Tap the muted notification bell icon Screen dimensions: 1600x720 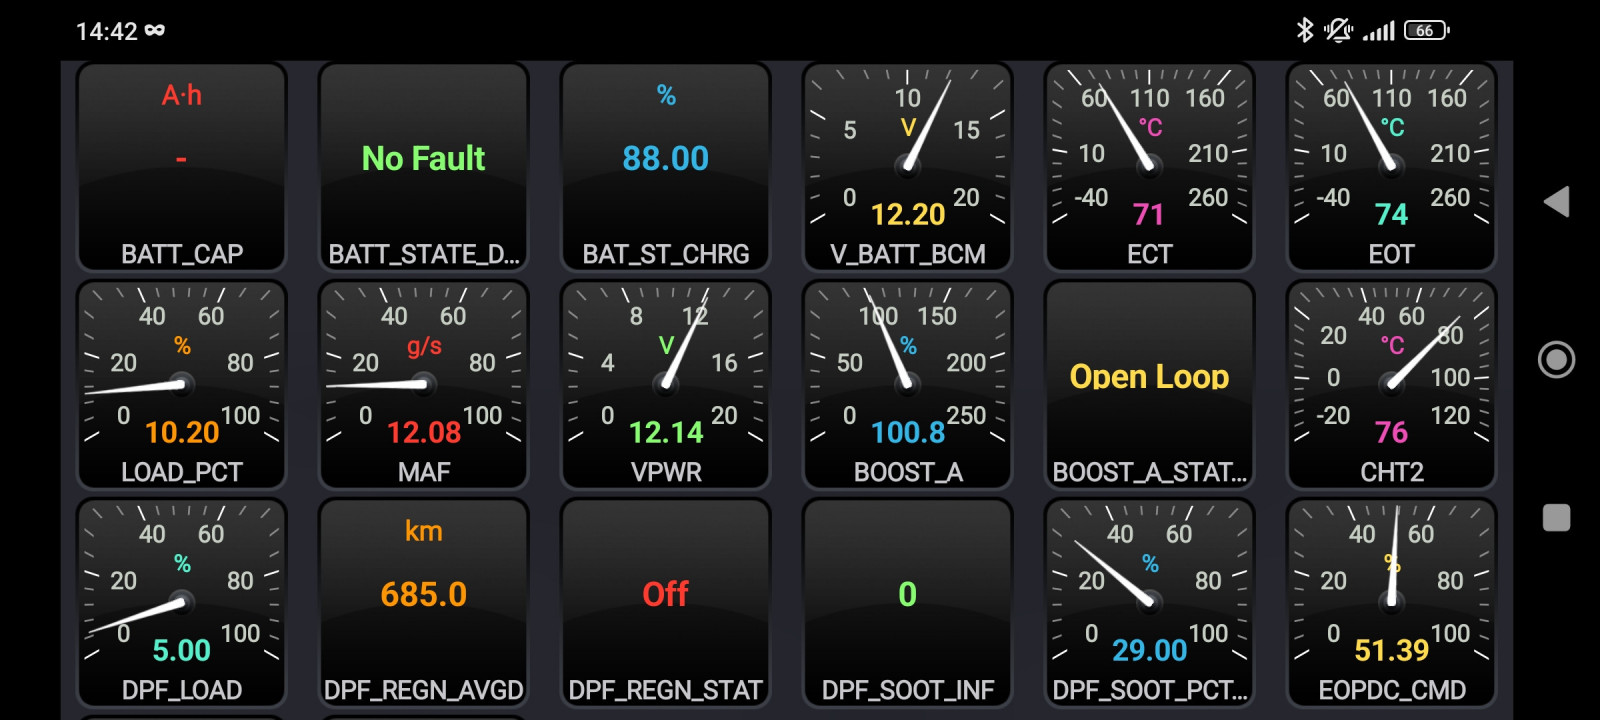[1338, 30]
